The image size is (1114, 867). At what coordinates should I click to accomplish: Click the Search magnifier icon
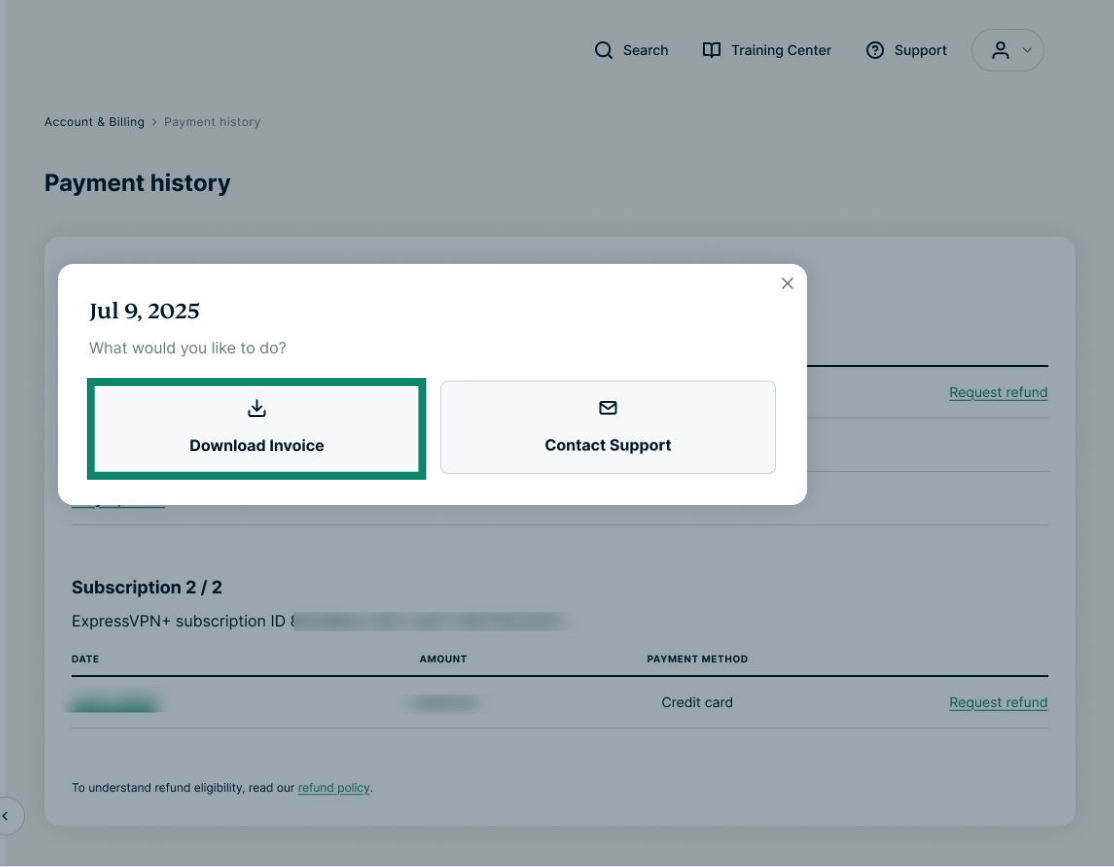point(603,50)
